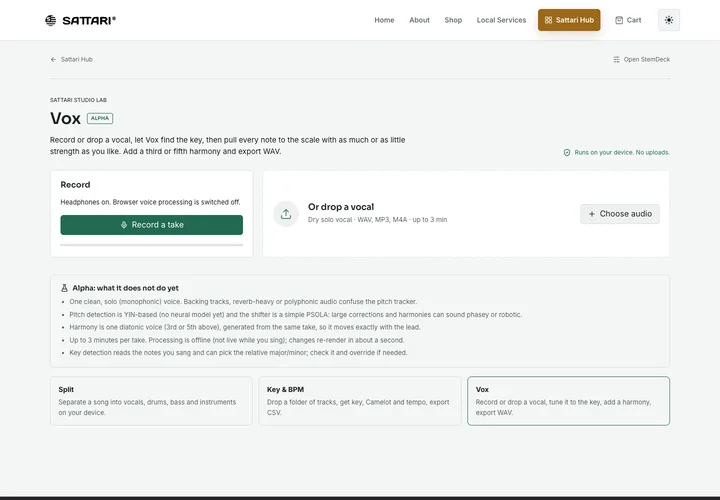Click the 'SATTARI STUDIO LAB' label
Image resolution: width=720 pixels, height=500 pixels.
coord(78,100)
